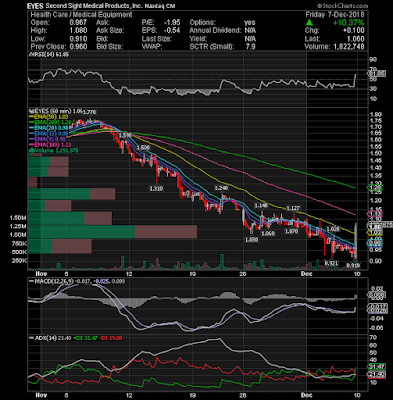Click the 1.50M volume scale label
The height and width of the screenshot is (400, 393).
point(18,218)
